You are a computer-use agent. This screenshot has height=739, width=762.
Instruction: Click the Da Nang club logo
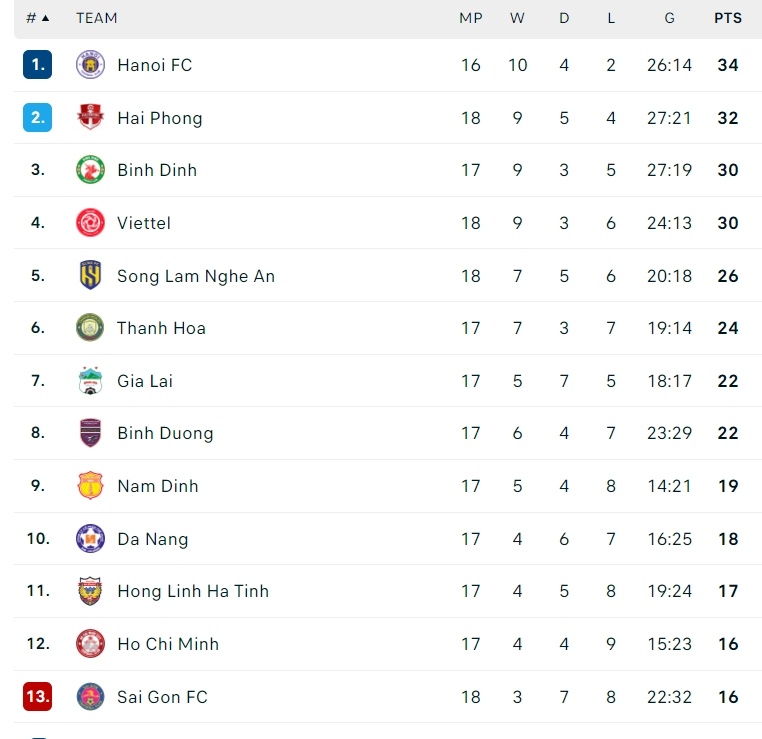[91, 539]
